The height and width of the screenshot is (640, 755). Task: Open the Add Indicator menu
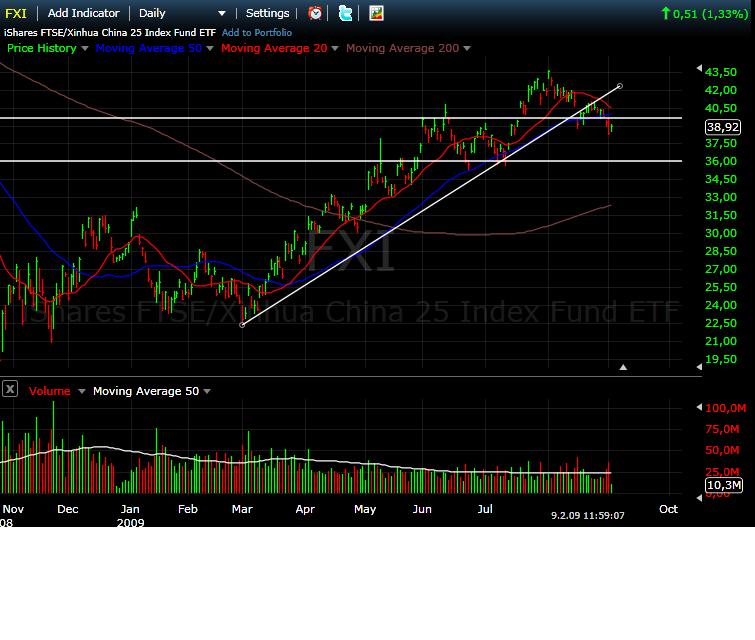coord(83,13)
